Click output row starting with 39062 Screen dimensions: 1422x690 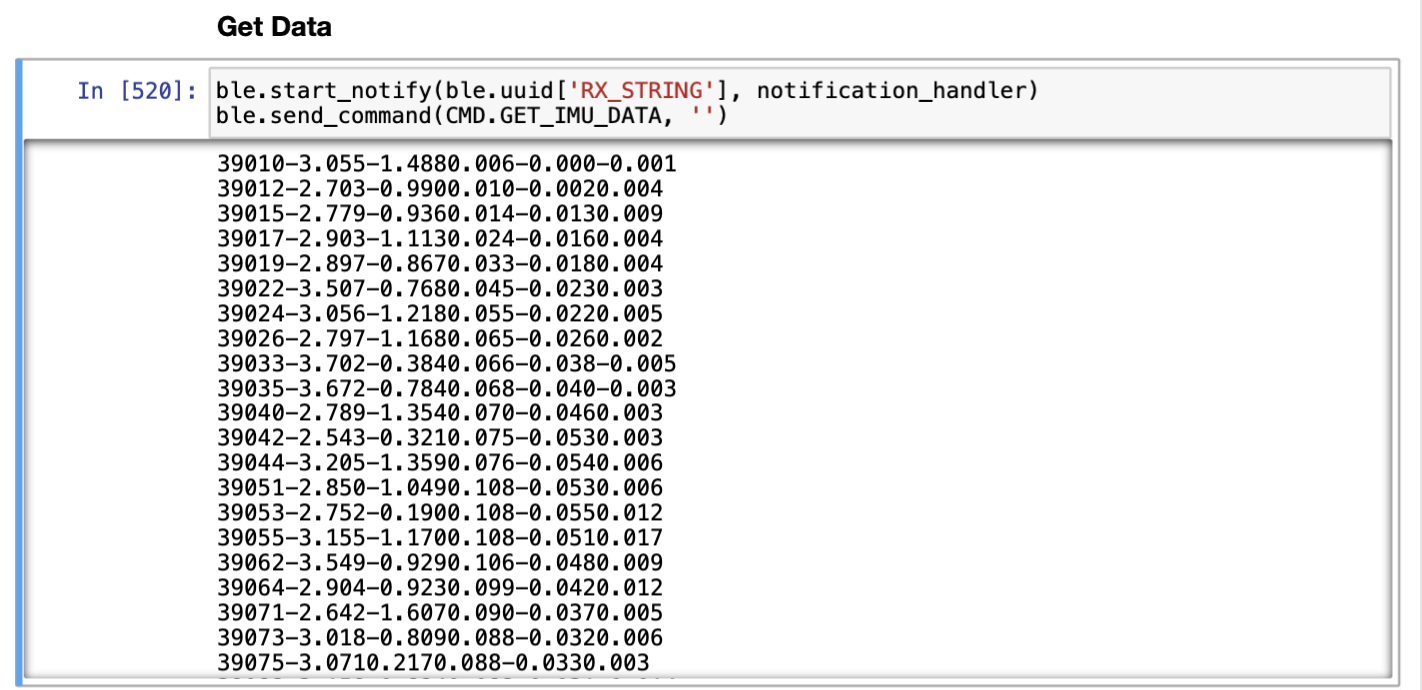point(440,563)
